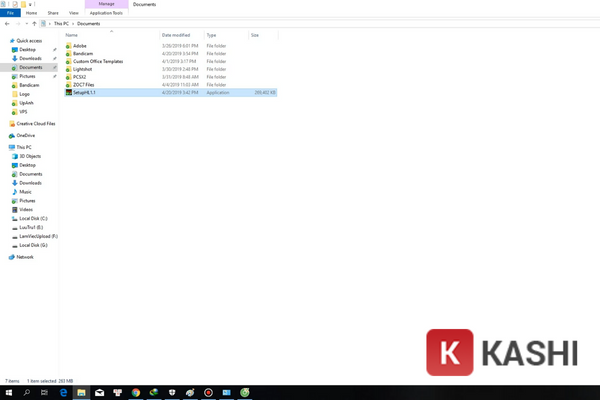This screenshot has height=400, width=600.
Task: Open the Windows Start menu
Action: 8,393
